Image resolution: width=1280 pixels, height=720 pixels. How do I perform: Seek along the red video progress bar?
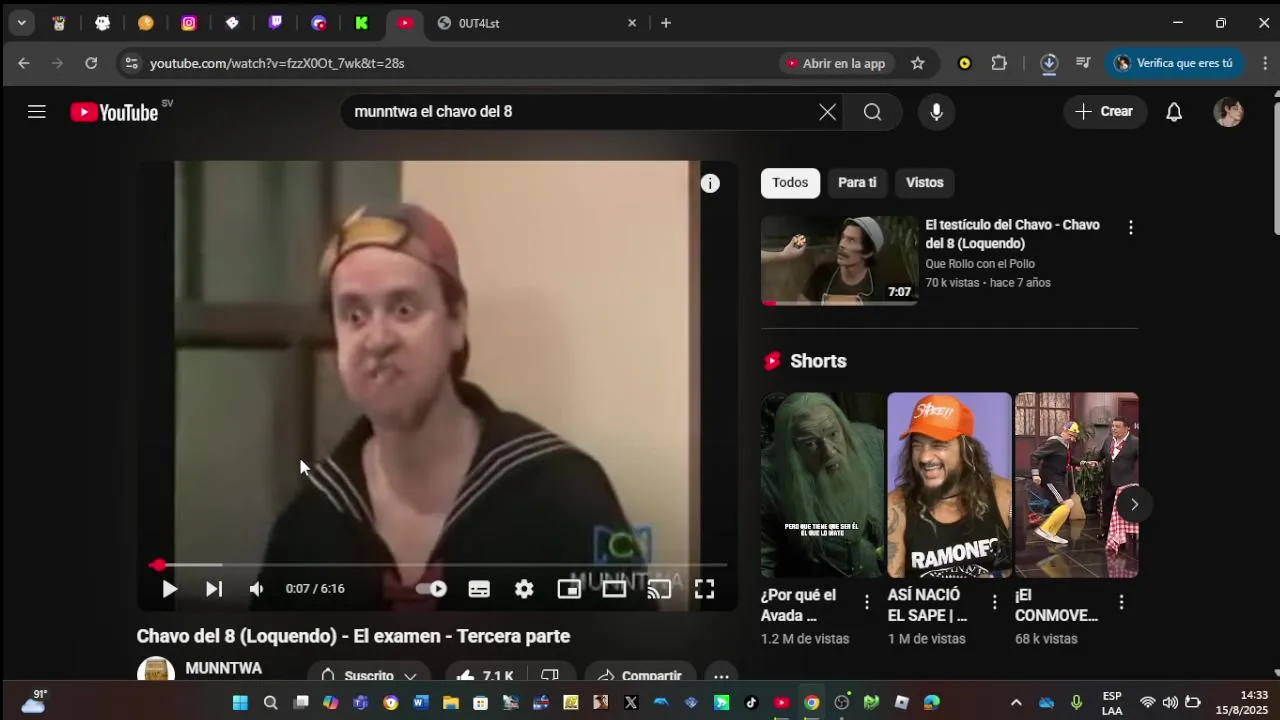437,565
